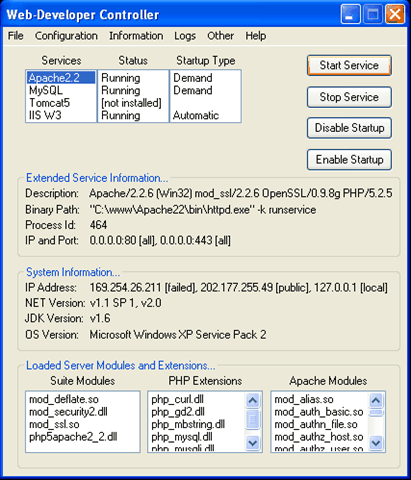The image size is (411, 480).
Task: Click the Extended Service Information heading
Action: (97, 178)
